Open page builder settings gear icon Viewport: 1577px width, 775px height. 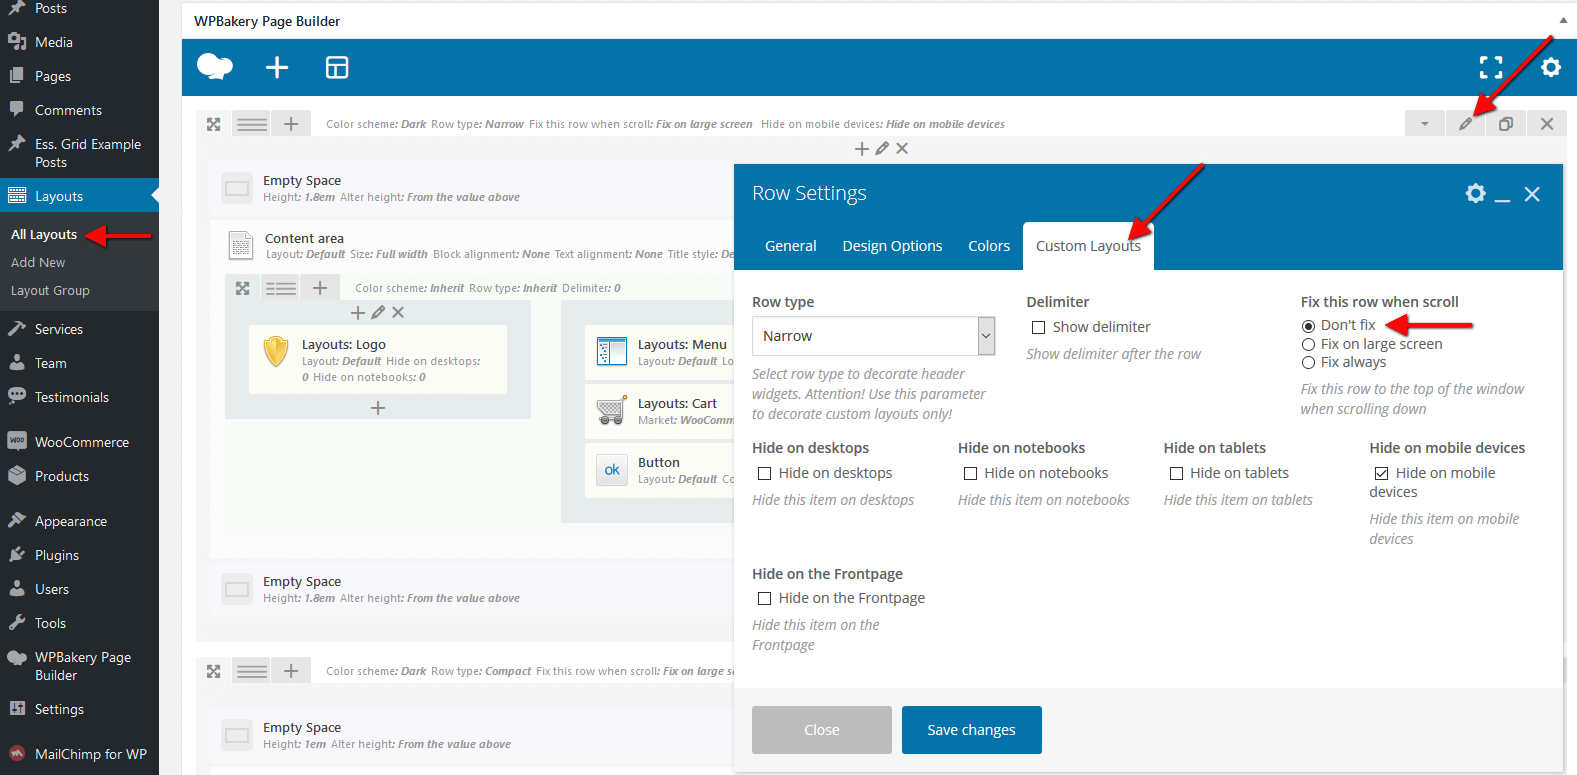click(x=1551, y=67)
